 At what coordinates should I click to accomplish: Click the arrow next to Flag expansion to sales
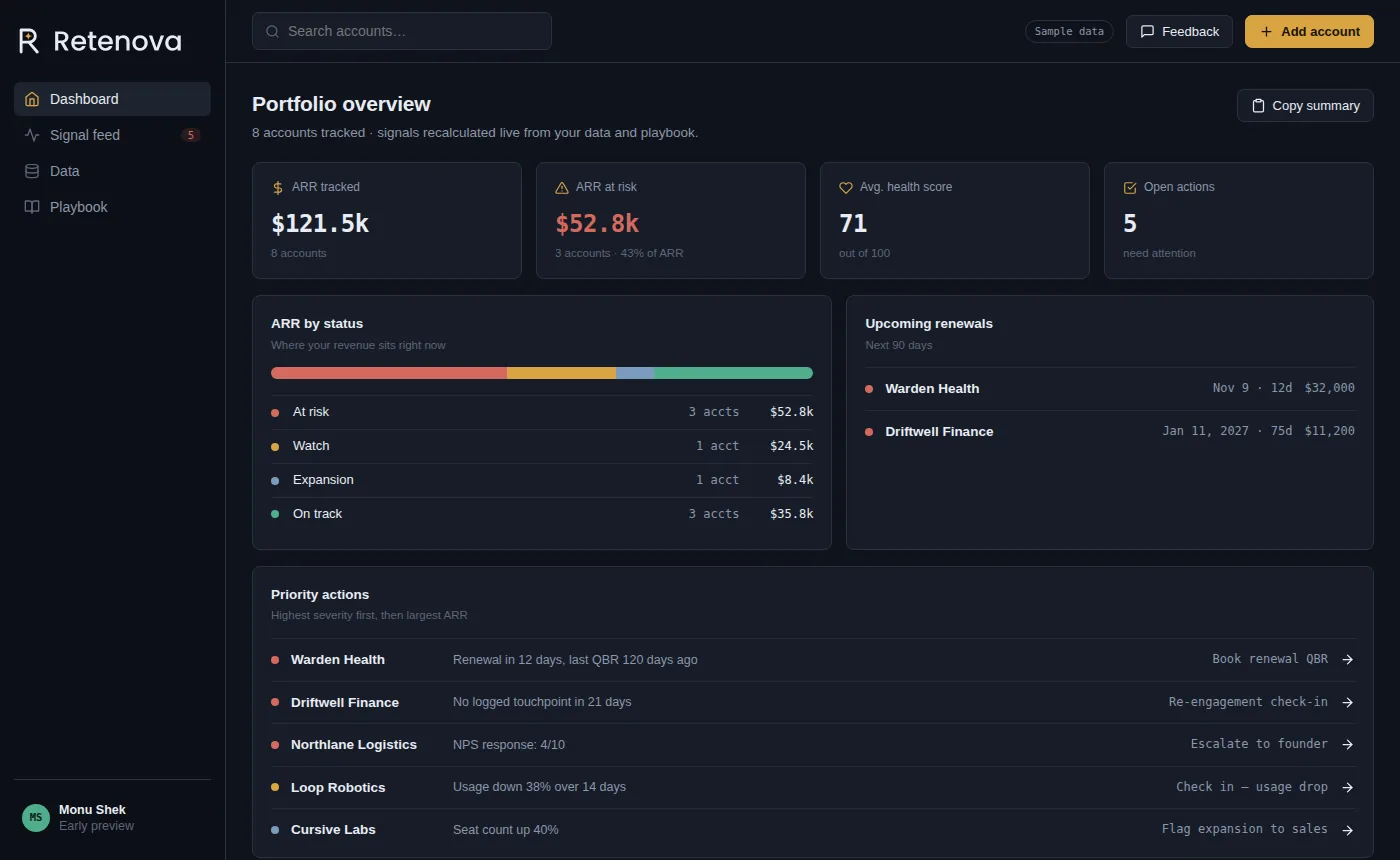point(1348,829)
